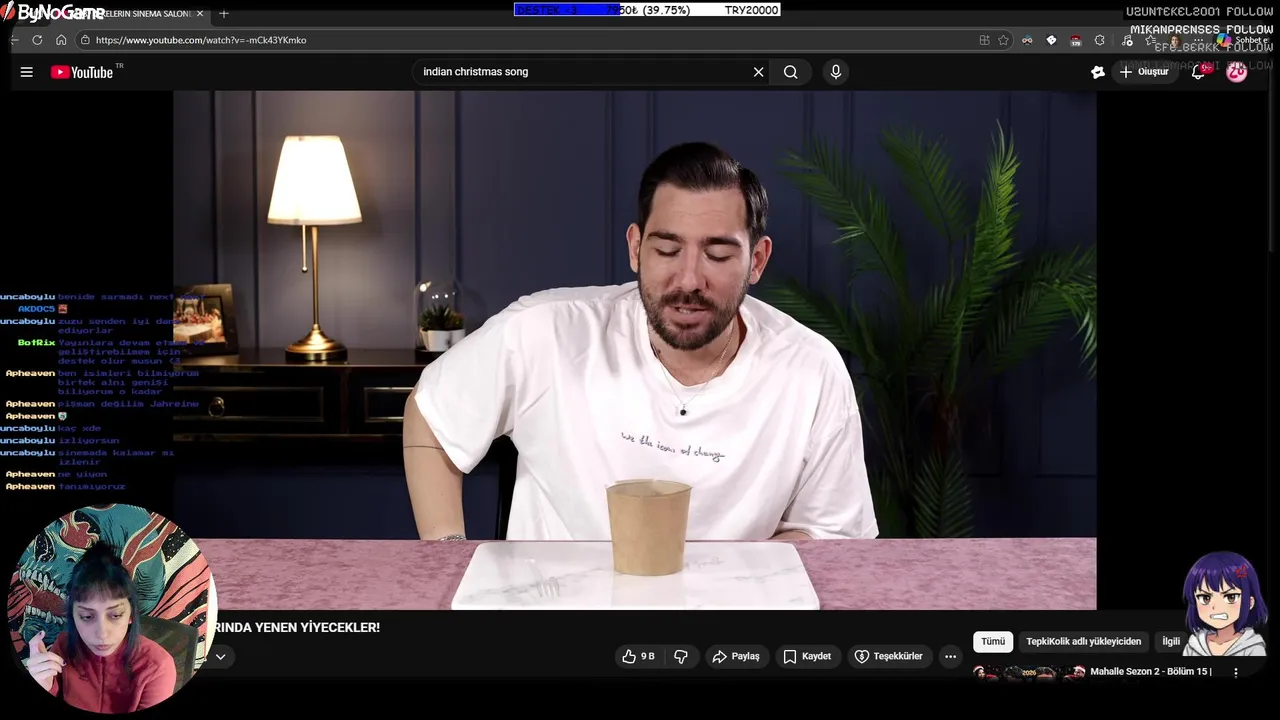Open Mahalle Sezon 2 - Bölüm 15 video
This screenshot has width=1280, height=720.
(x=1151, y=672)
